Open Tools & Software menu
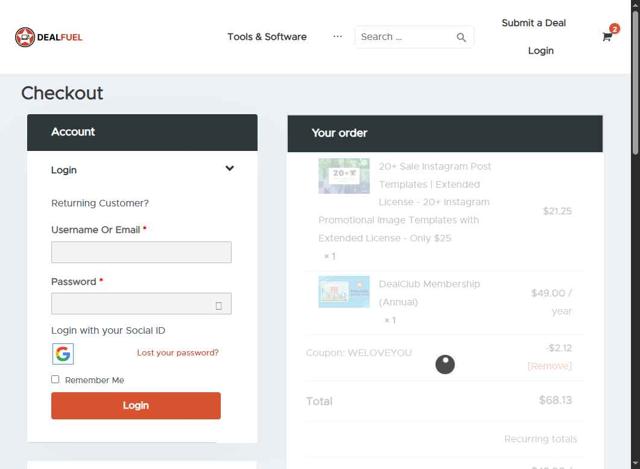Viewport: 640px width, 469px height. click(x=267, y=37)
